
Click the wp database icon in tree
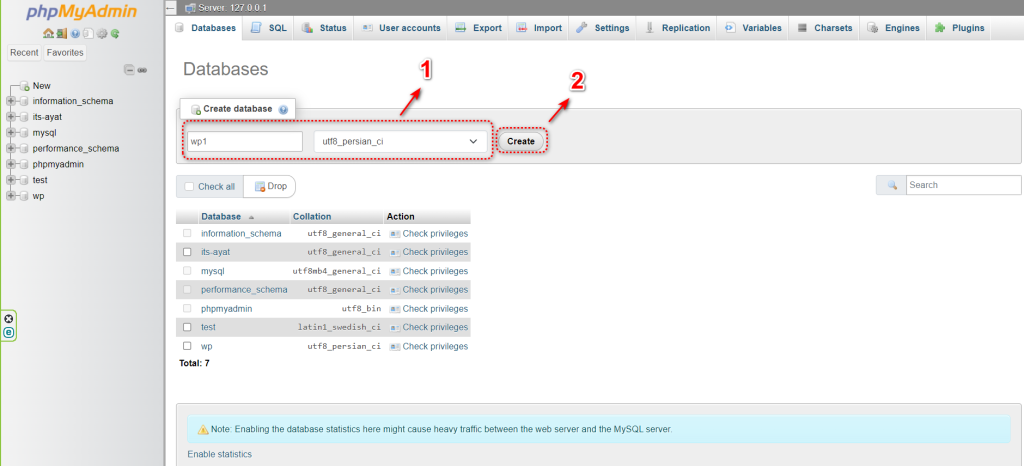pyautogui.click(x=24, y=196)
